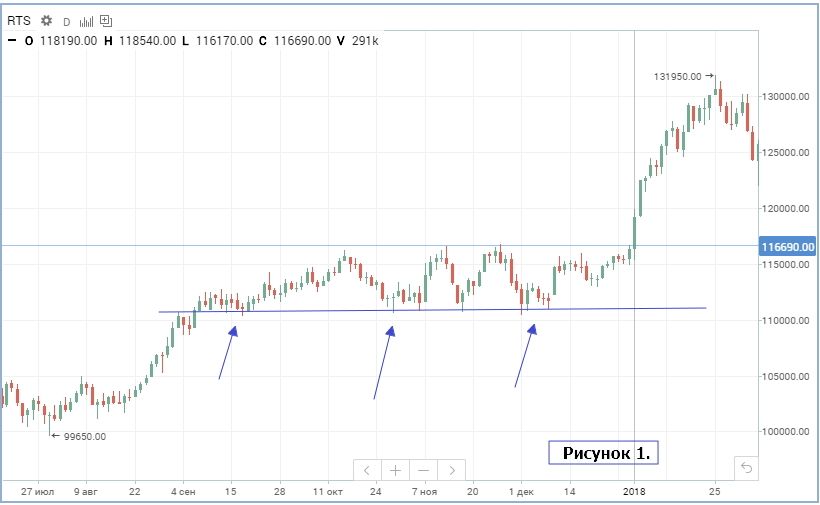Viewport: 820px width, 505px height.
Task: Open the D timeframe interval selector
Action: (67, 21)
